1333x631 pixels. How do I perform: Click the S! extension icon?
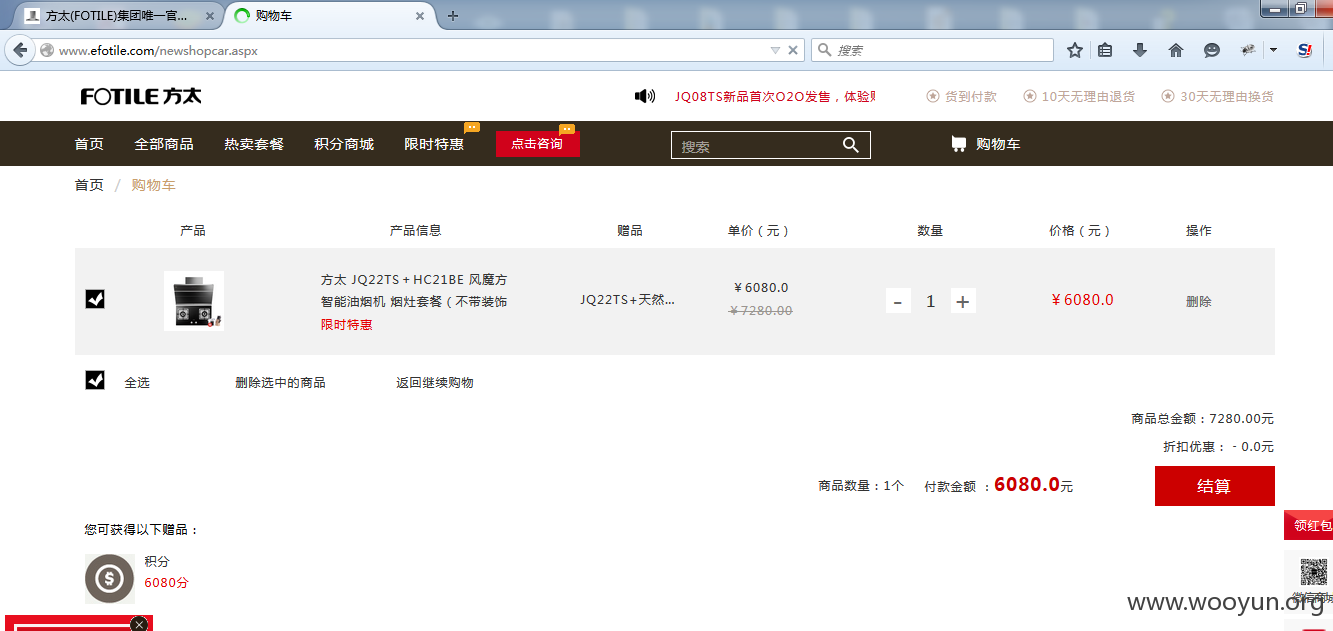tap(1305, 50)
